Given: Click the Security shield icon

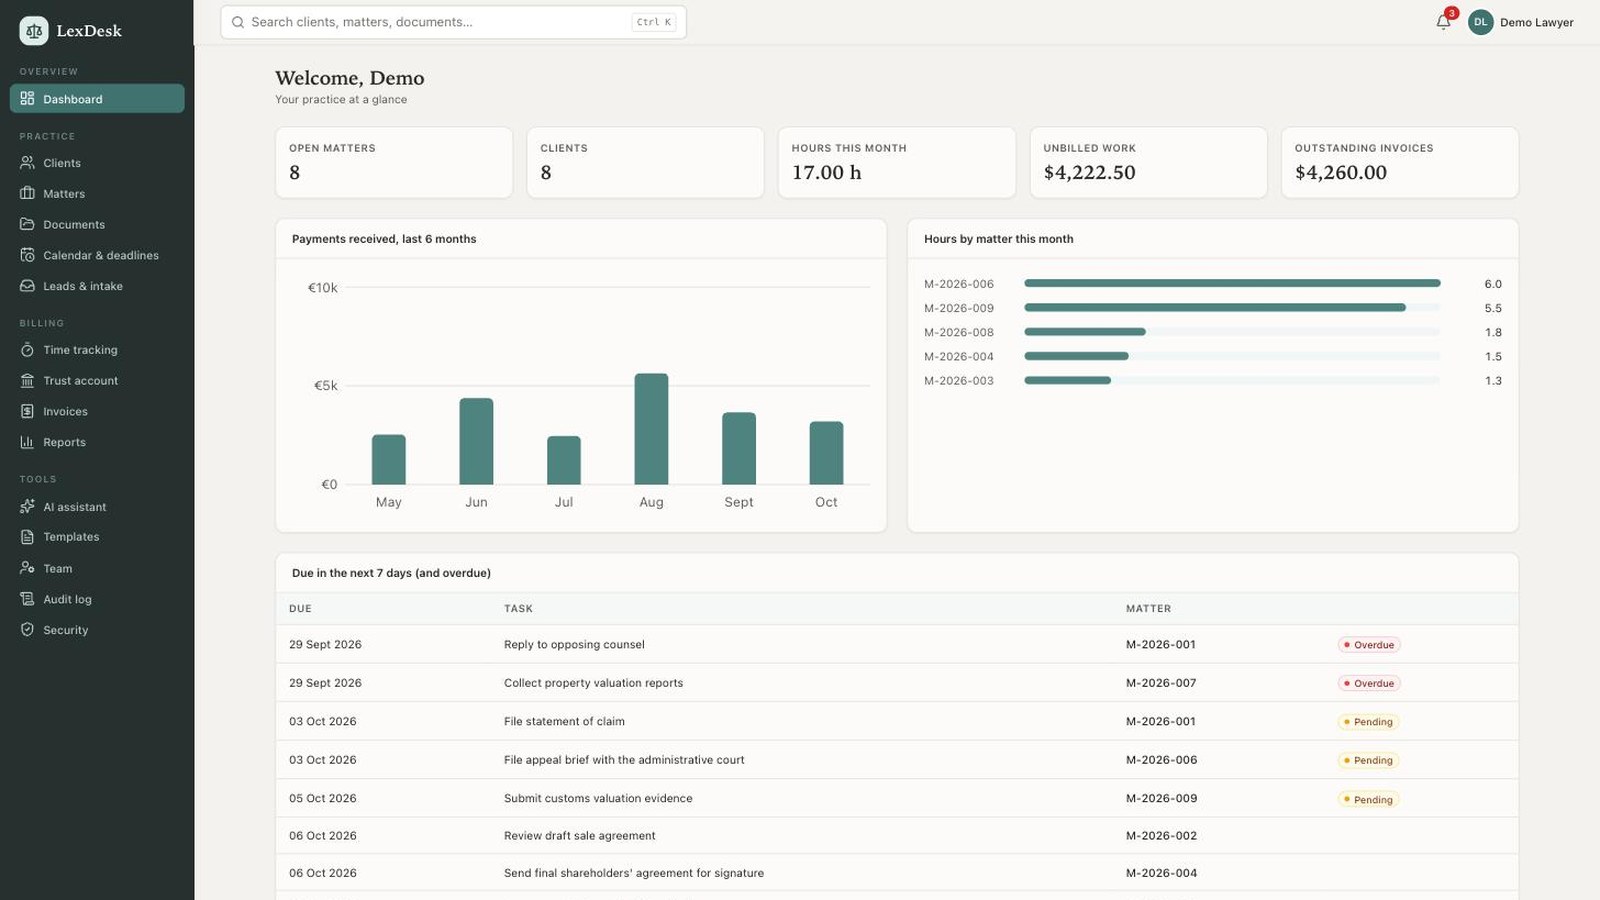Looking at the screenshot, I should point(27,630).
